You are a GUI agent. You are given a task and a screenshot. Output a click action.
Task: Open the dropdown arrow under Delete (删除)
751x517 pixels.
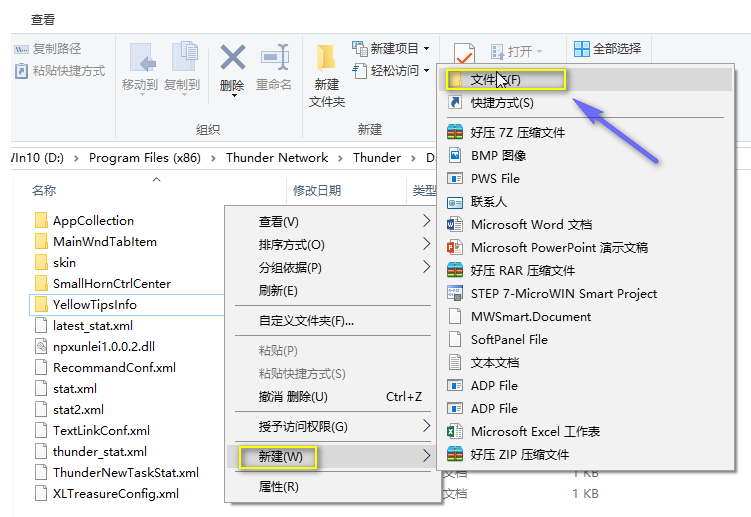point(234,95)
